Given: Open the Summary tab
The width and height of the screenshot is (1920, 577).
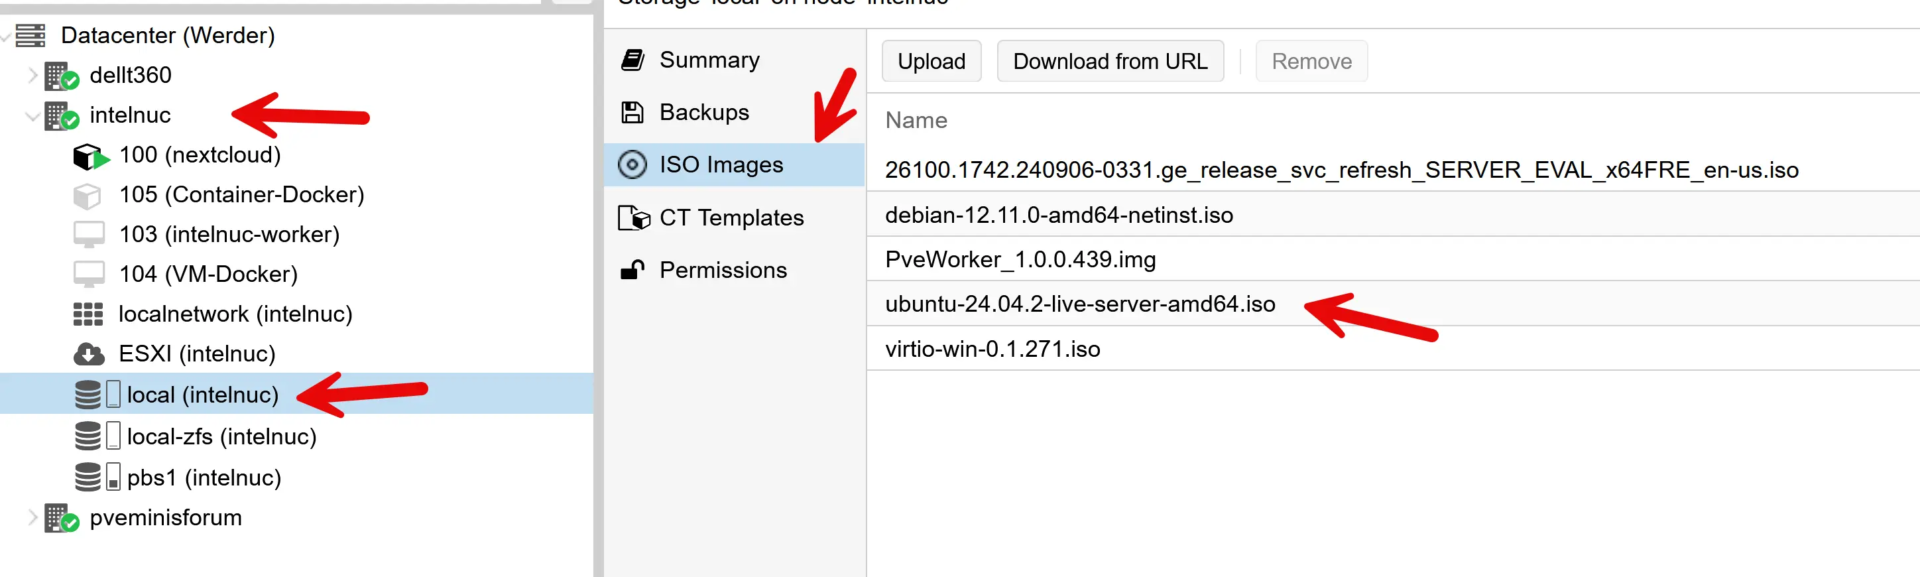Looking at the screenshot, I should point(709,60).
